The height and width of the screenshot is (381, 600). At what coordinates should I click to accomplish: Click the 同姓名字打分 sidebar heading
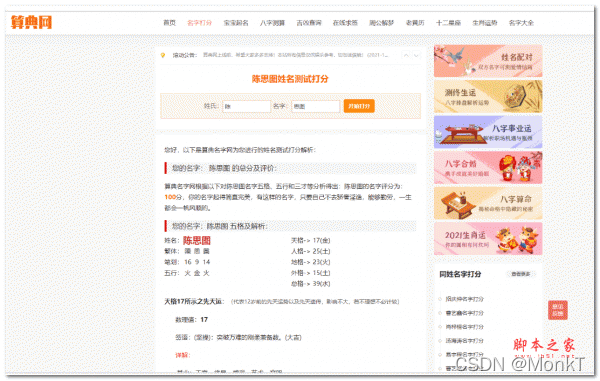tap(460, 274)
